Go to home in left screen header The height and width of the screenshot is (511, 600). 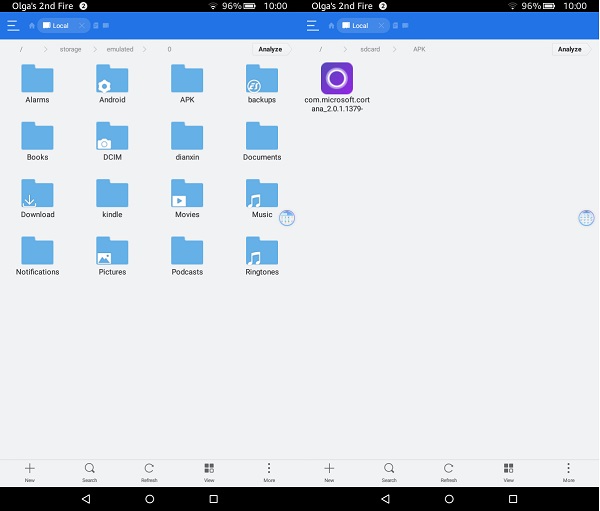(x=32, y=26)
